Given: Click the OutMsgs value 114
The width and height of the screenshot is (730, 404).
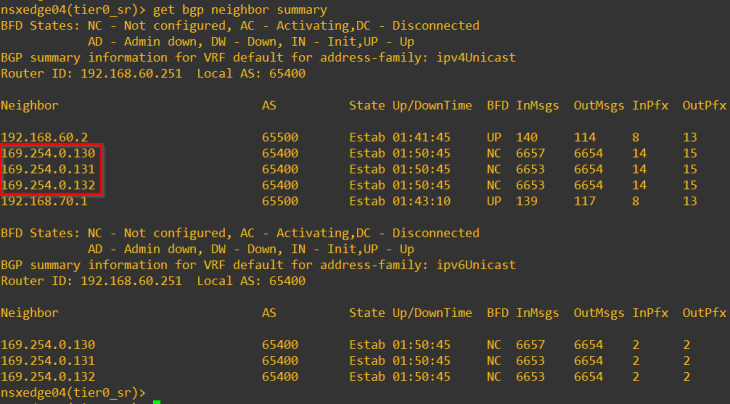Looking at the screenshot, I should (585, 137).
